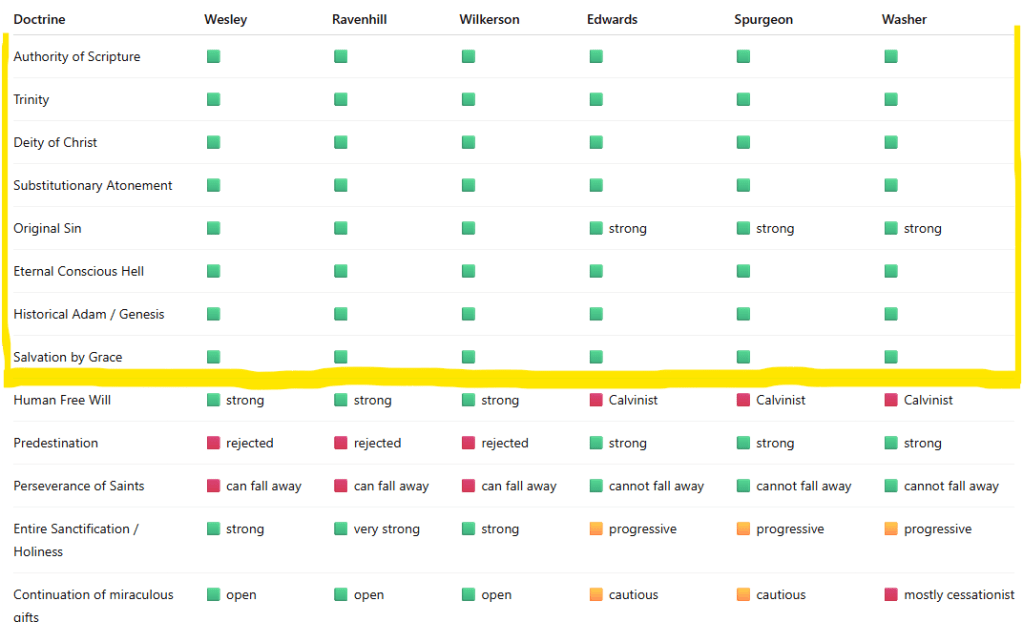Click the 'Eternal Conscious Hell' doctrine label

(x=79, y=271)
